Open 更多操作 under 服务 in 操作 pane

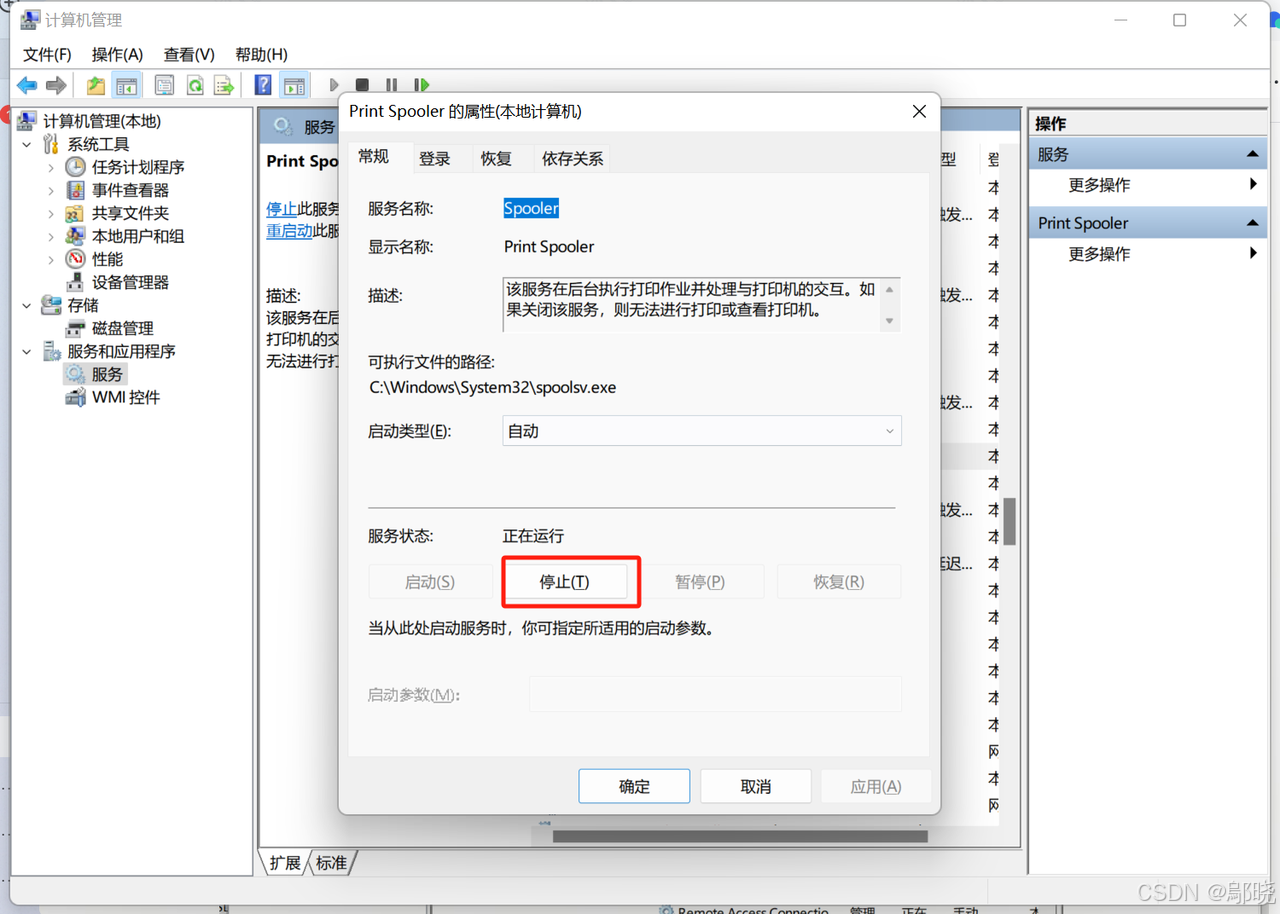coord(1099,185)
